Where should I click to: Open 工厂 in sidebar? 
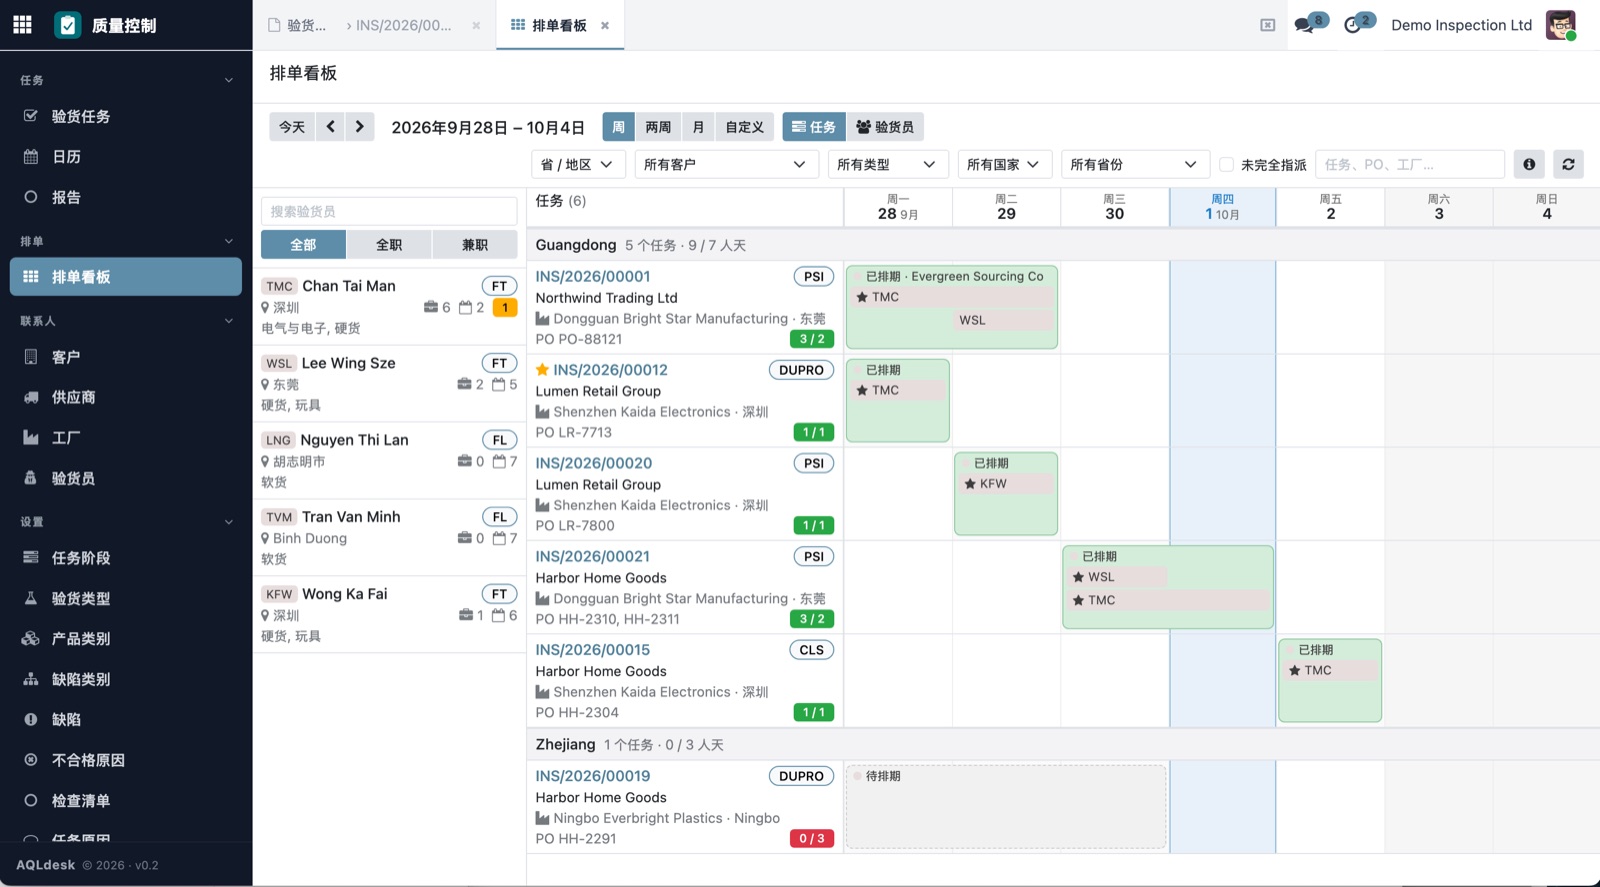tap(126, 437)
